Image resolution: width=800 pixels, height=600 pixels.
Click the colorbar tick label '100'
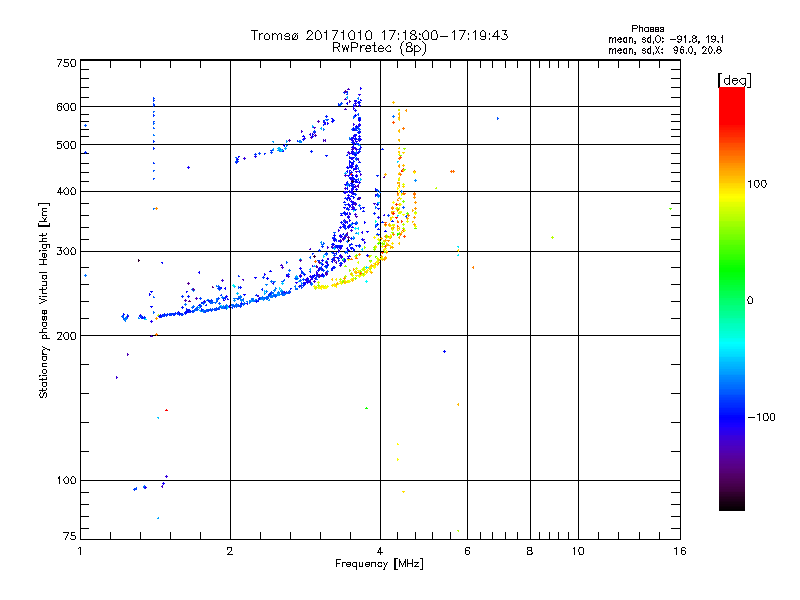pyautogui.click(x=757, y=184)
